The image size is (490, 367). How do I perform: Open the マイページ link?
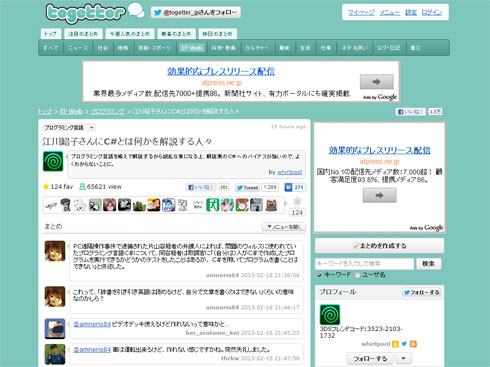pos(361,13)
